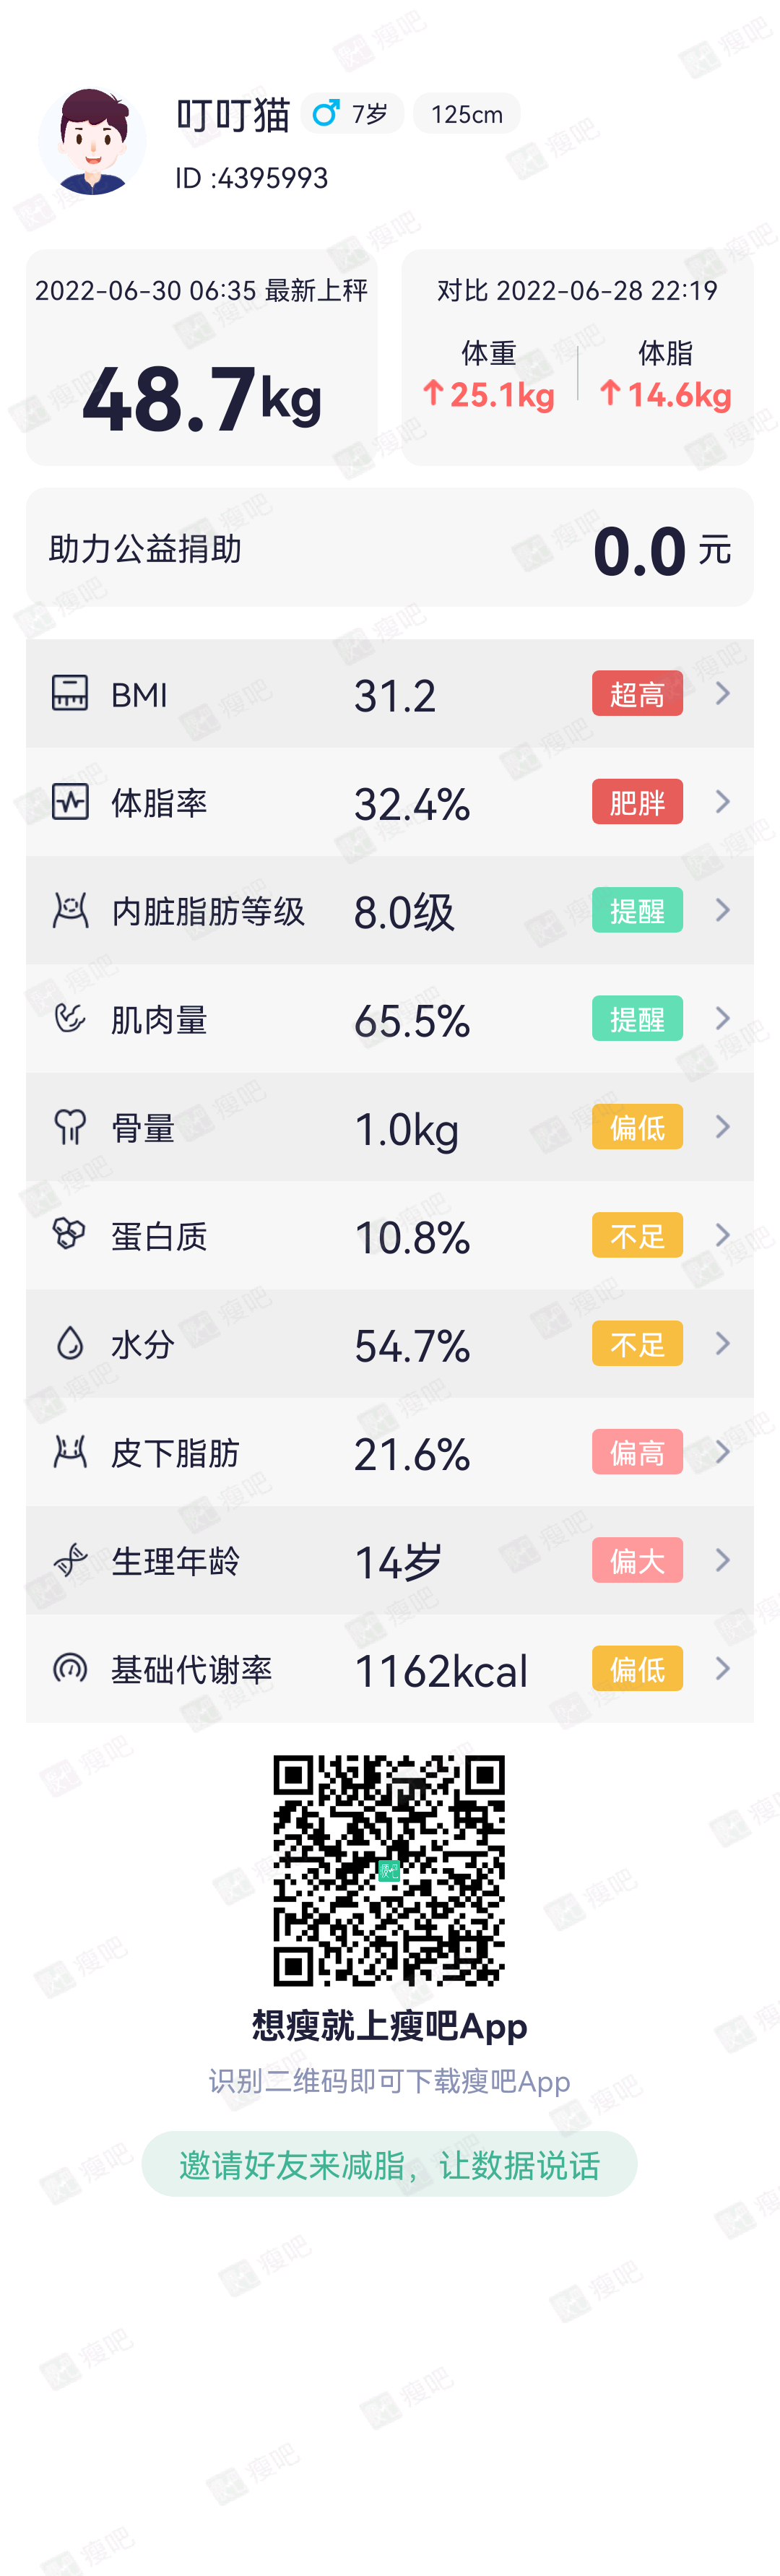Expand the 骨量 row chevron
This screenshot has width=780, height=2576.
tap(723, 1127)
